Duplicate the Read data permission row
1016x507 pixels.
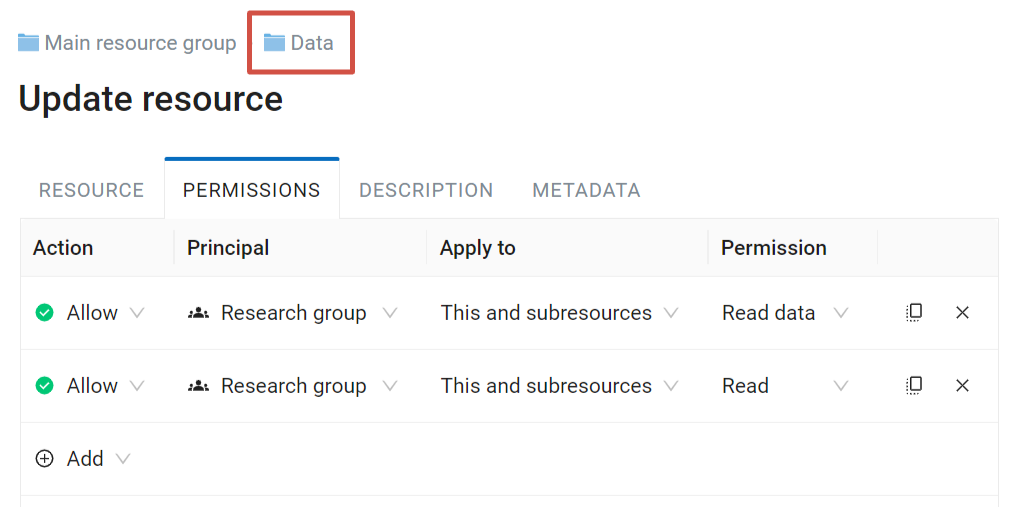pos(914,312)
